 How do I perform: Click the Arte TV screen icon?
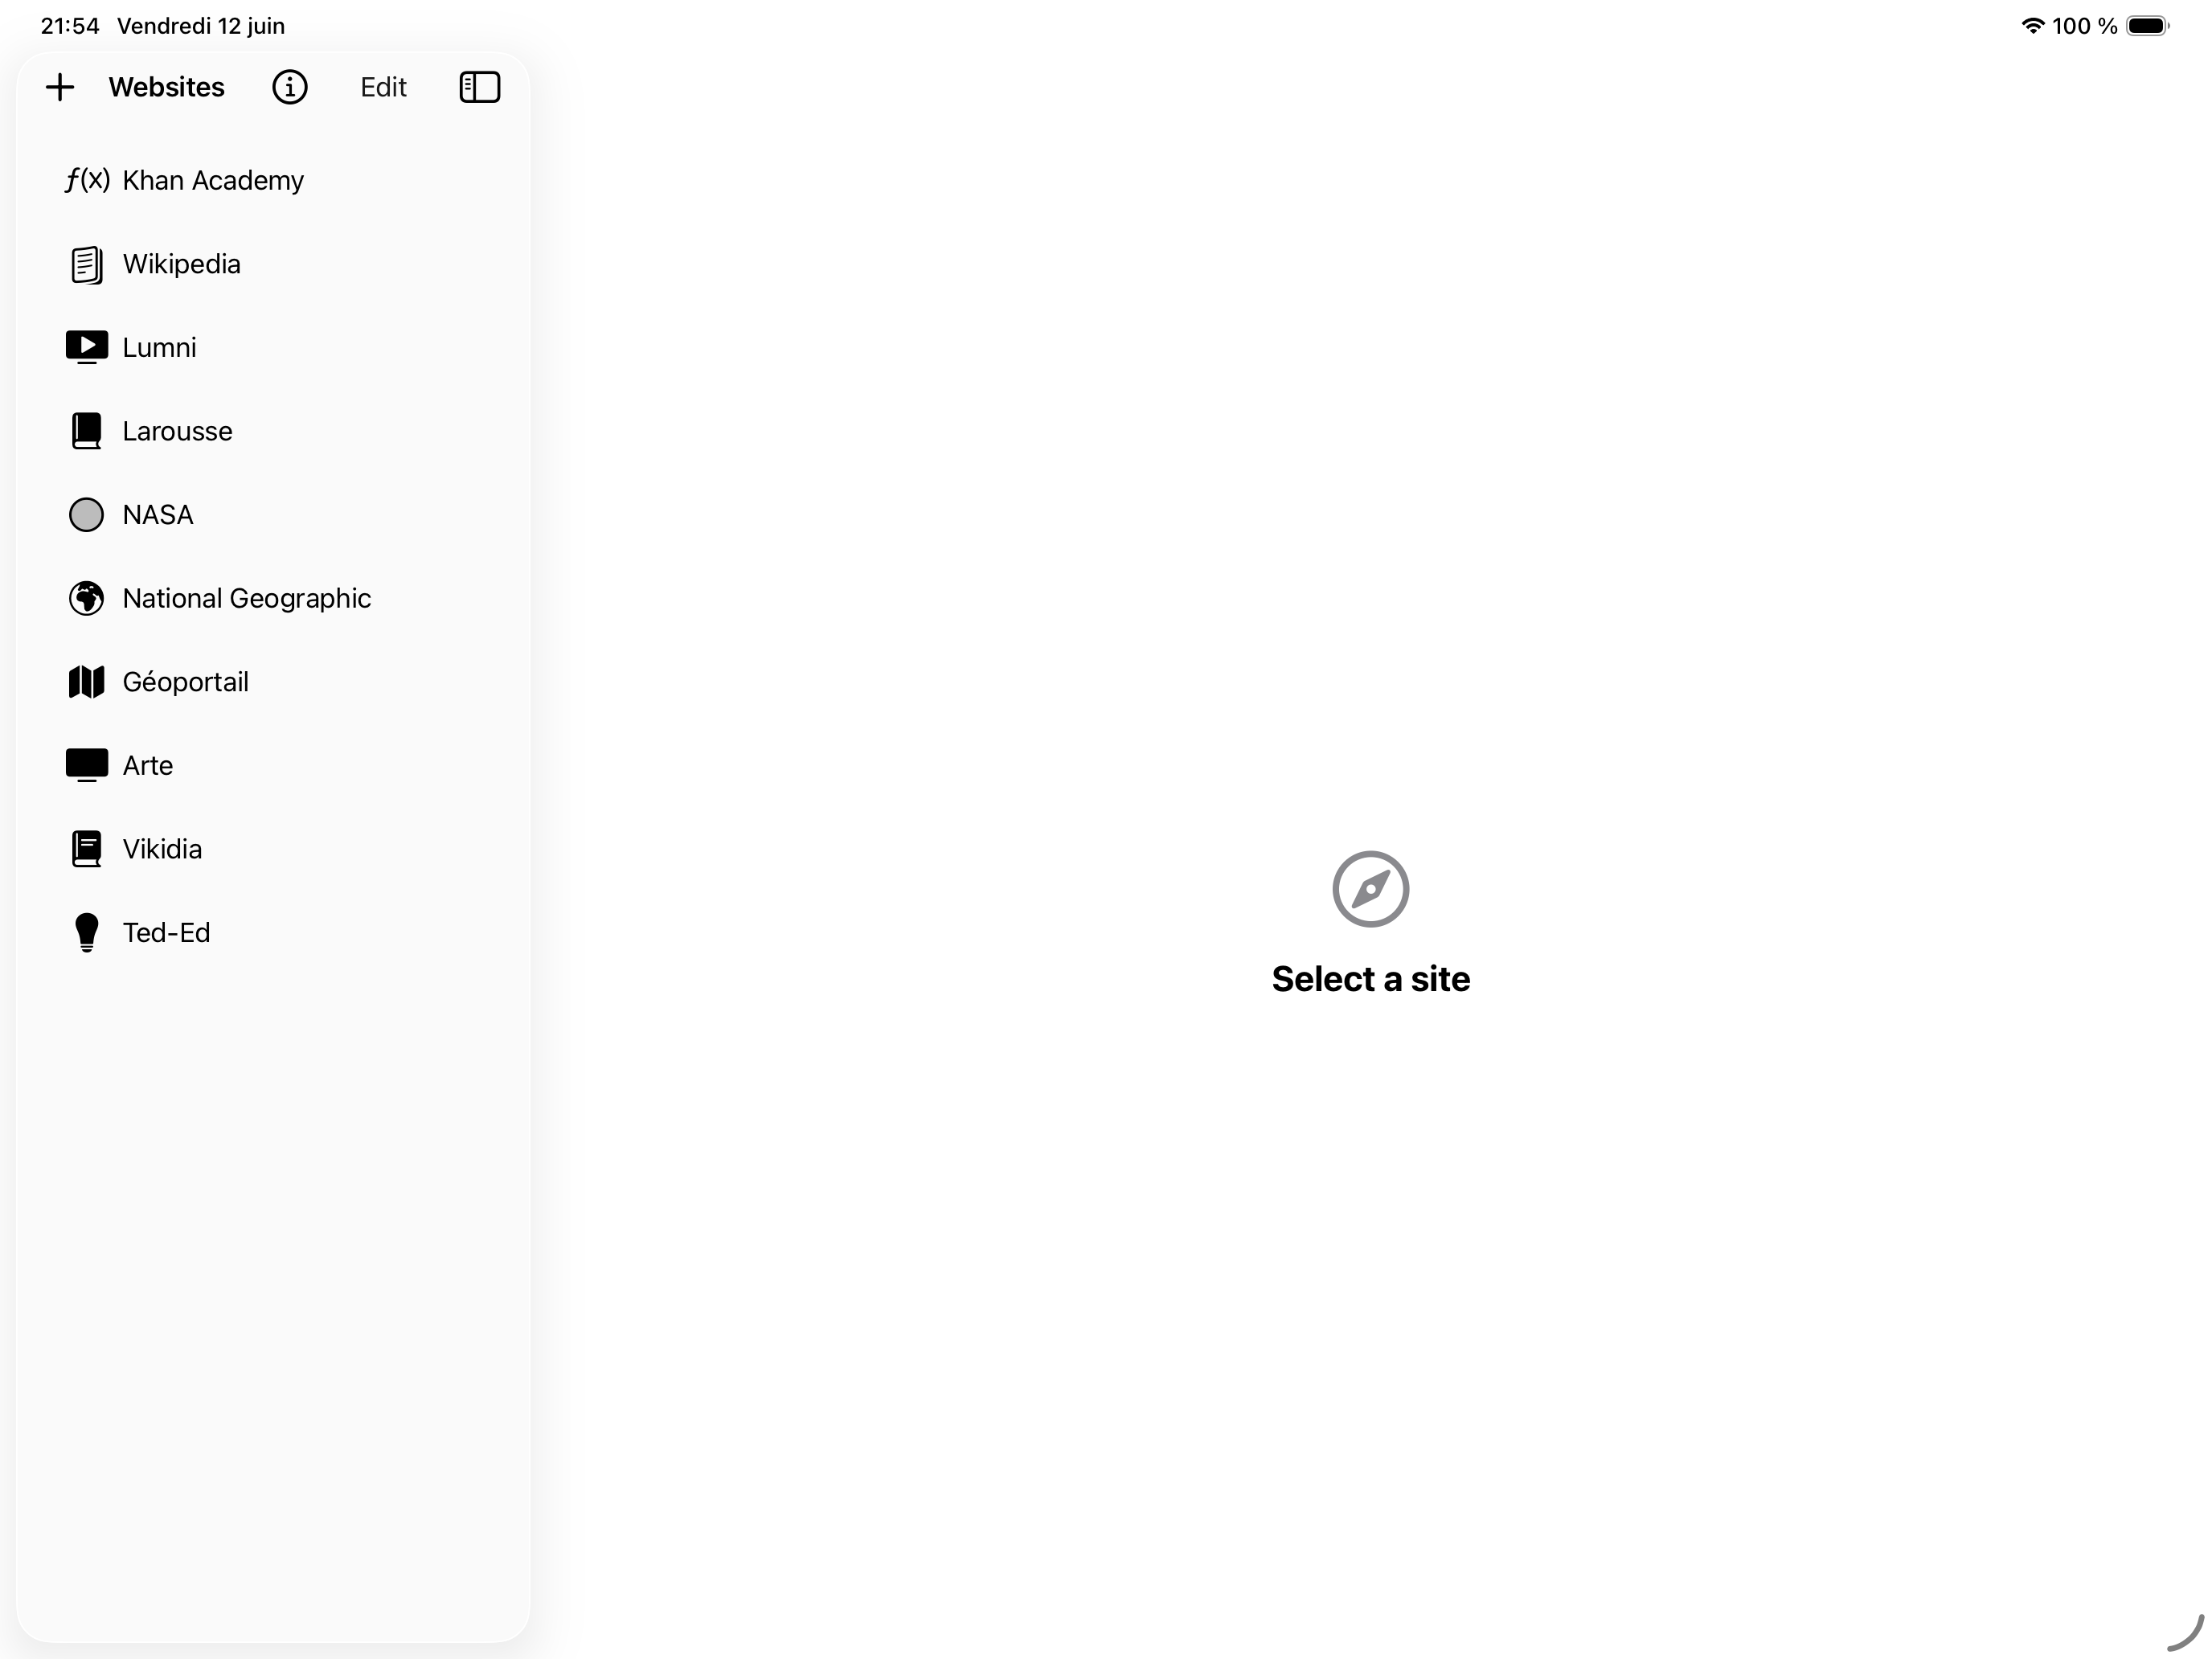click(87, 765)
